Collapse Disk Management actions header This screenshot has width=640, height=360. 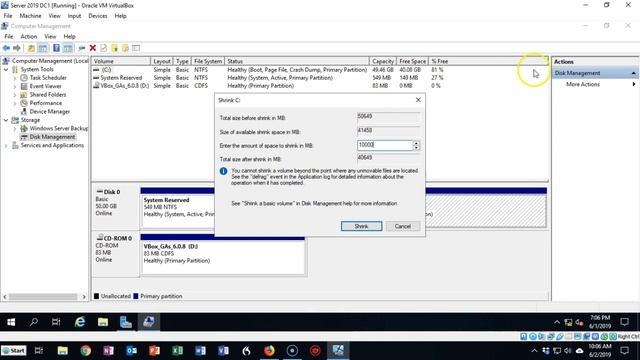pyautogui.click(x=633, y=73)
